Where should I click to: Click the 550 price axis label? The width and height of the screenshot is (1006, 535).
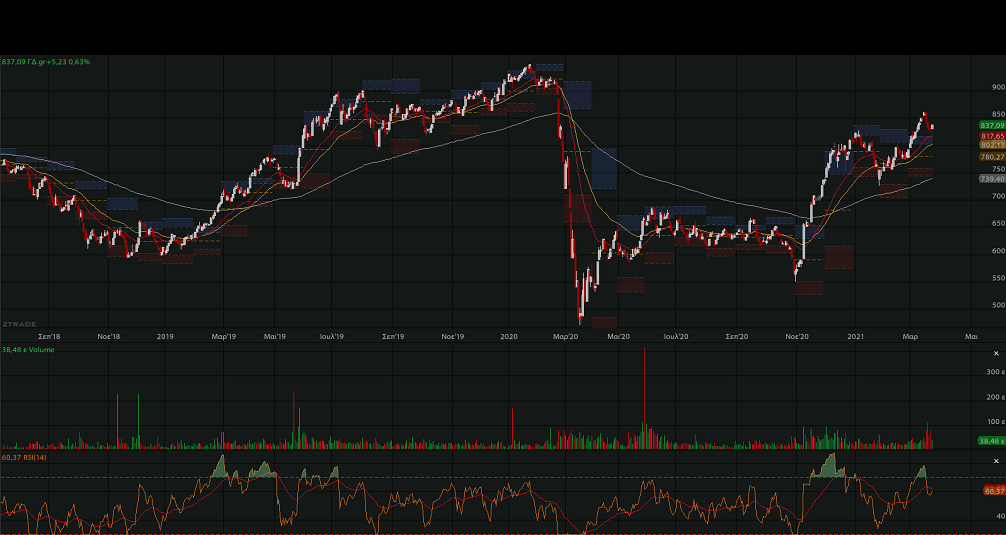[x=998, y=278]
